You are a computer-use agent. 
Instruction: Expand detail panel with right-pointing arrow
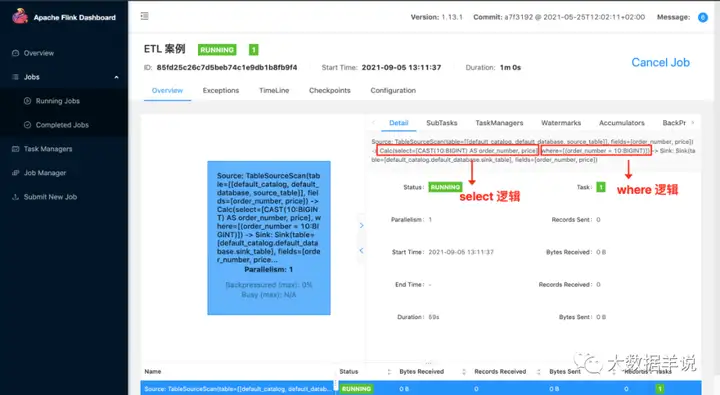pos(361,225)
